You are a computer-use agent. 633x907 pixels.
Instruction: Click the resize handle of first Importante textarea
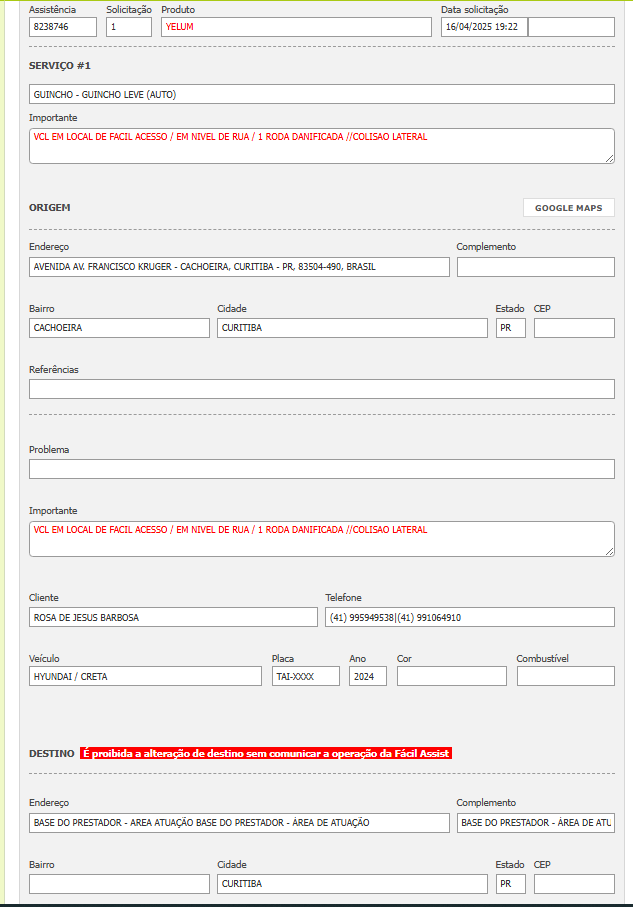click(610, 159)
